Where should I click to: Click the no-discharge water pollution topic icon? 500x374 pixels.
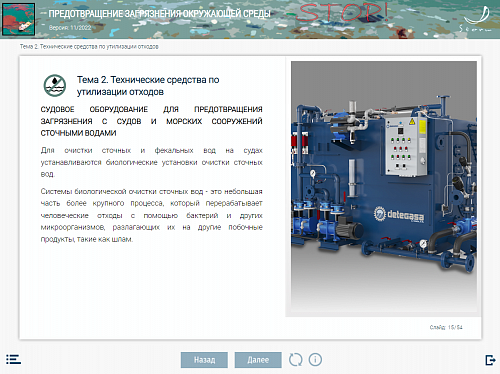point(55,86)
